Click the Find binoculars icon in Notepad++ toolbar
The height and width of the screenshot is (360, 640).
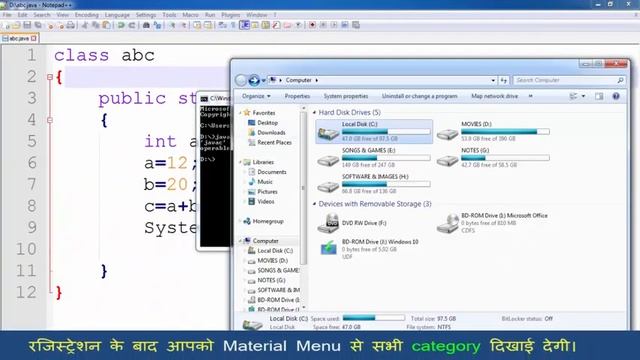pyautogui.click(x=146, y=25)
